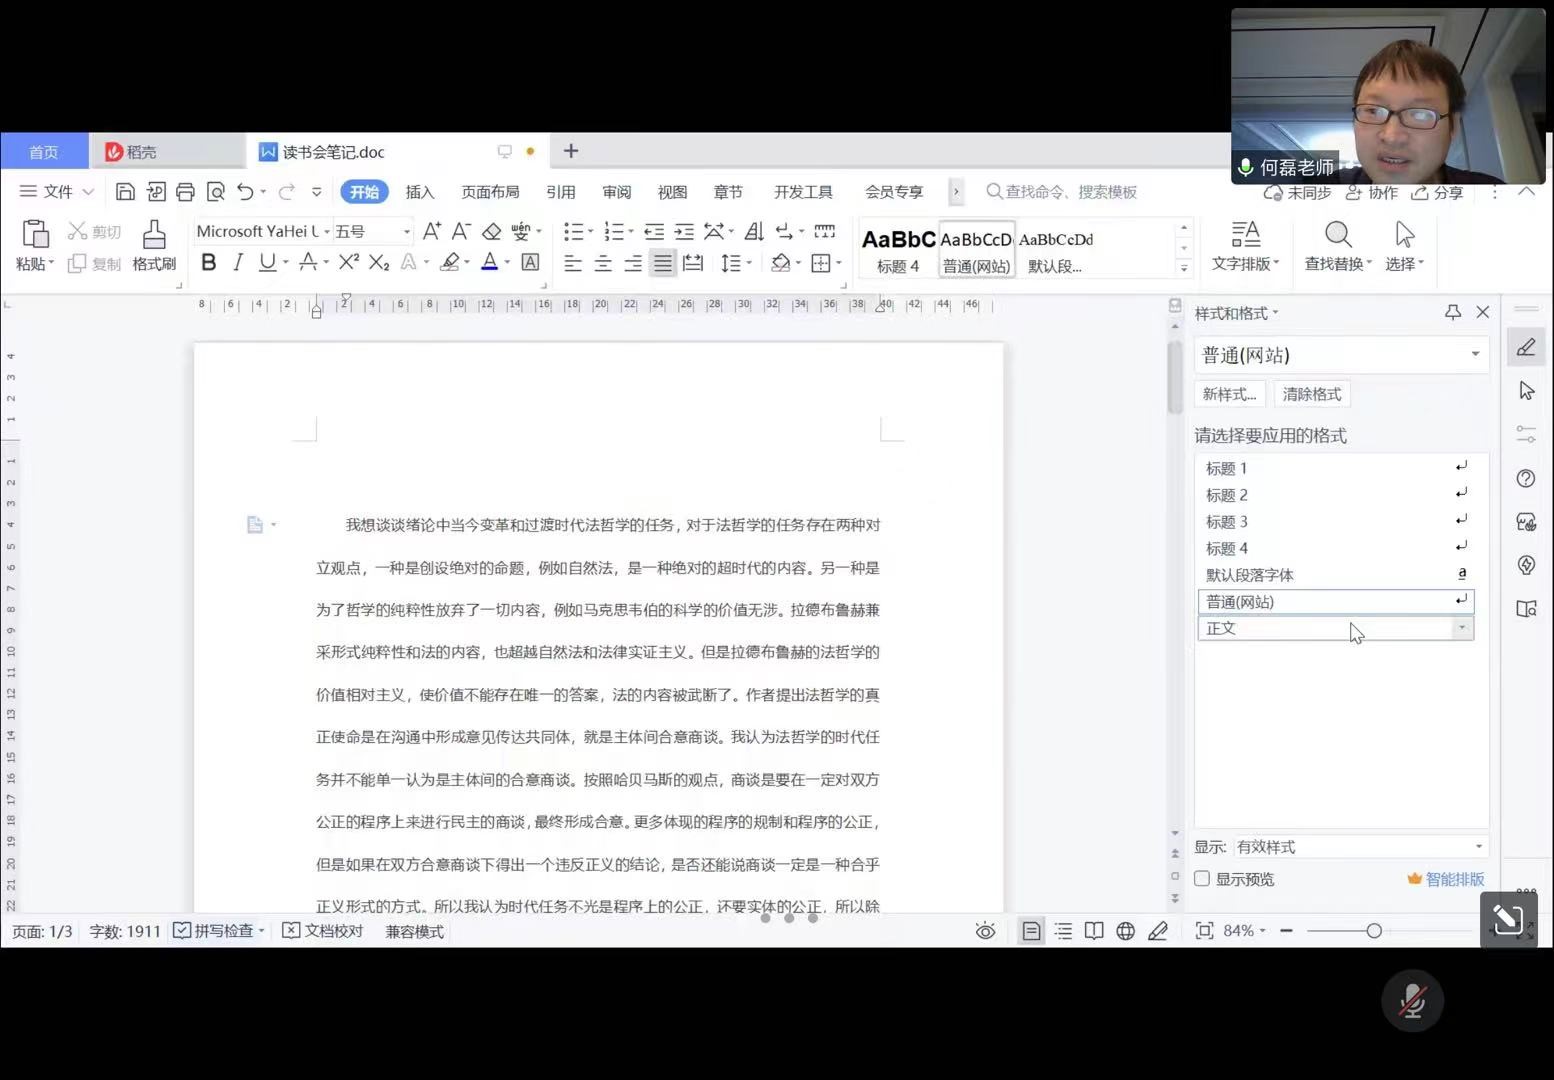Expand the 正文 style dropdown arrow
The height and width of the screenshot is (1080, 1554).
tap(1462, 628)
